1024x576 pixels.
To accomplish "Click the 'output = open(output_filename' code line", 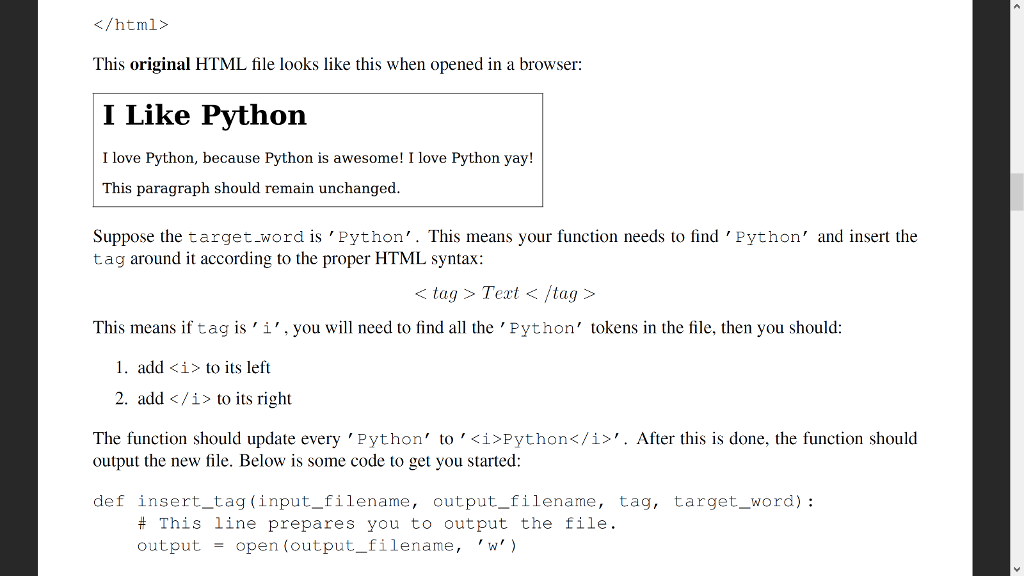I will pos(327,546).
